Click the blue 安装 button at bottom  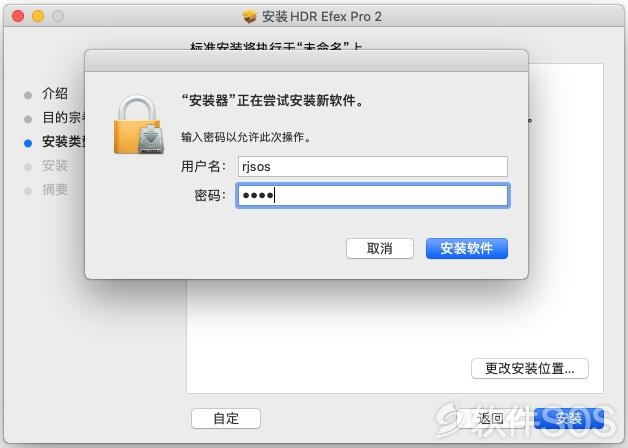(569, 418)
